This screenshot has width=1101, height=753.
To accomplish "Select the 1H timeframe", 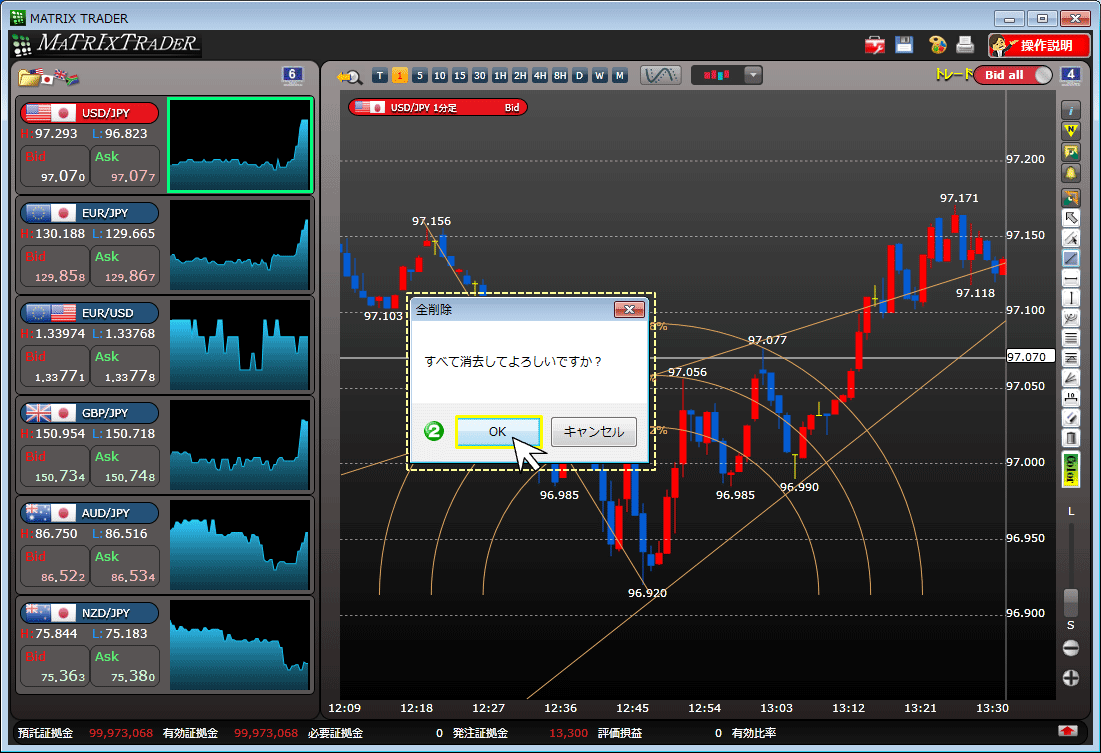I will 500,75.
